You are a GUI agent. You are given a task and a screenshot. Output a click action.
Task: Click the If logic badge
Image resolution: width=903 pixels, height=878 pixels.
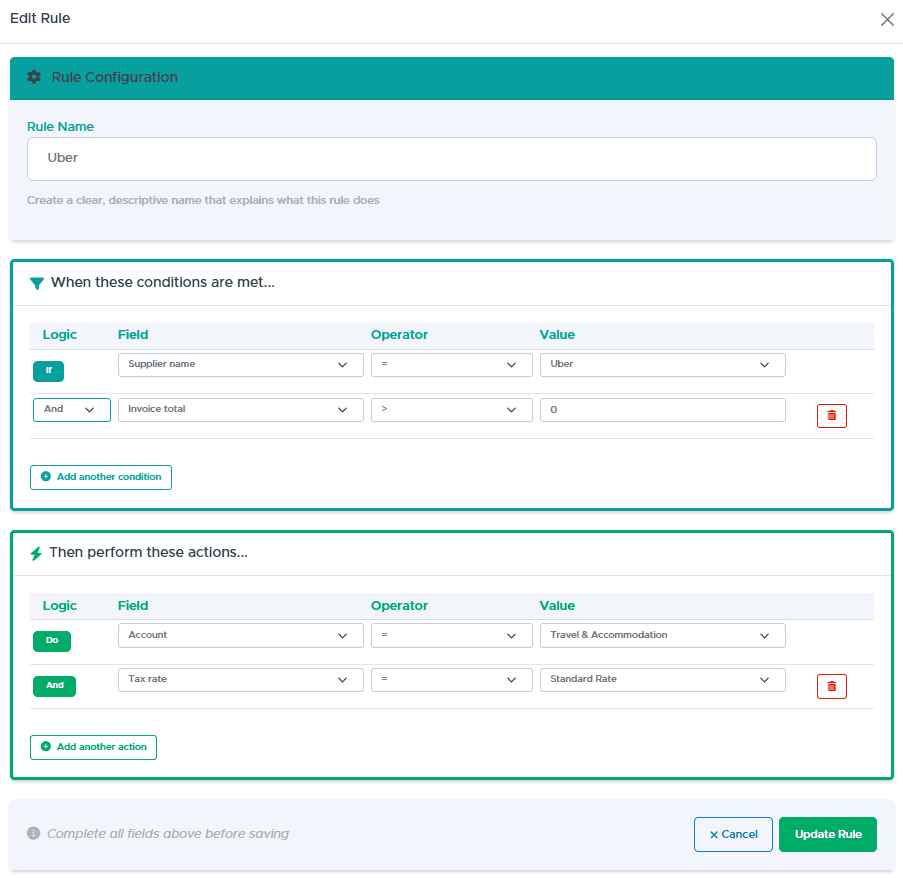pyautogui.click(x=48, y=370)
